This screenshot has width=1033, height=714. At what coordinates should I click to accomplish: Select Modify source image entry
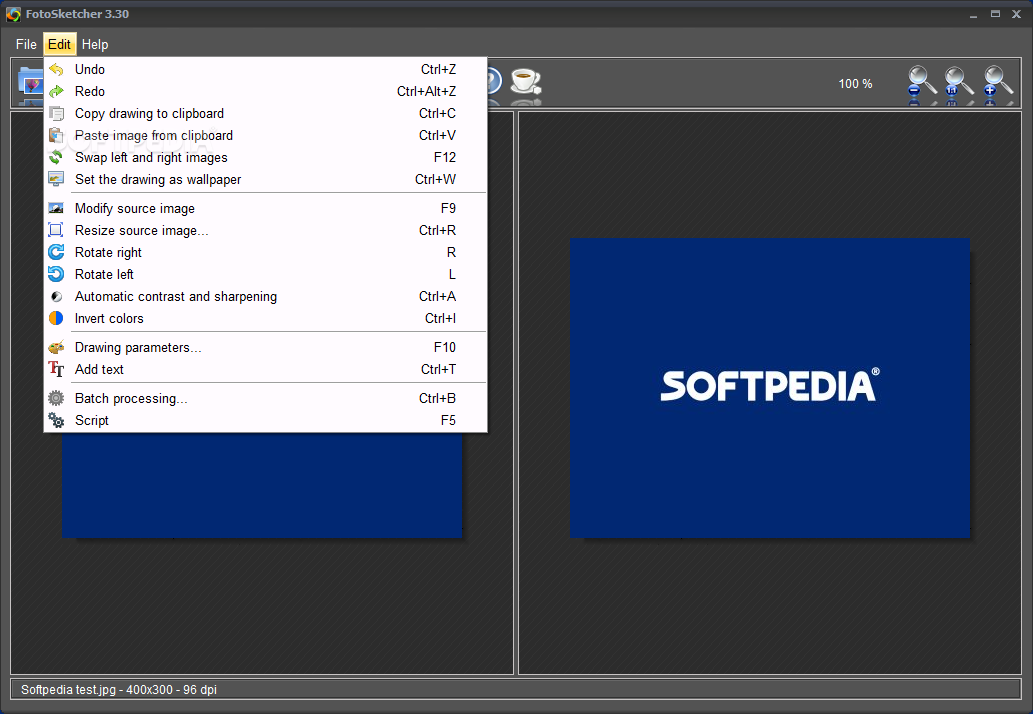(x=265, y=208)
